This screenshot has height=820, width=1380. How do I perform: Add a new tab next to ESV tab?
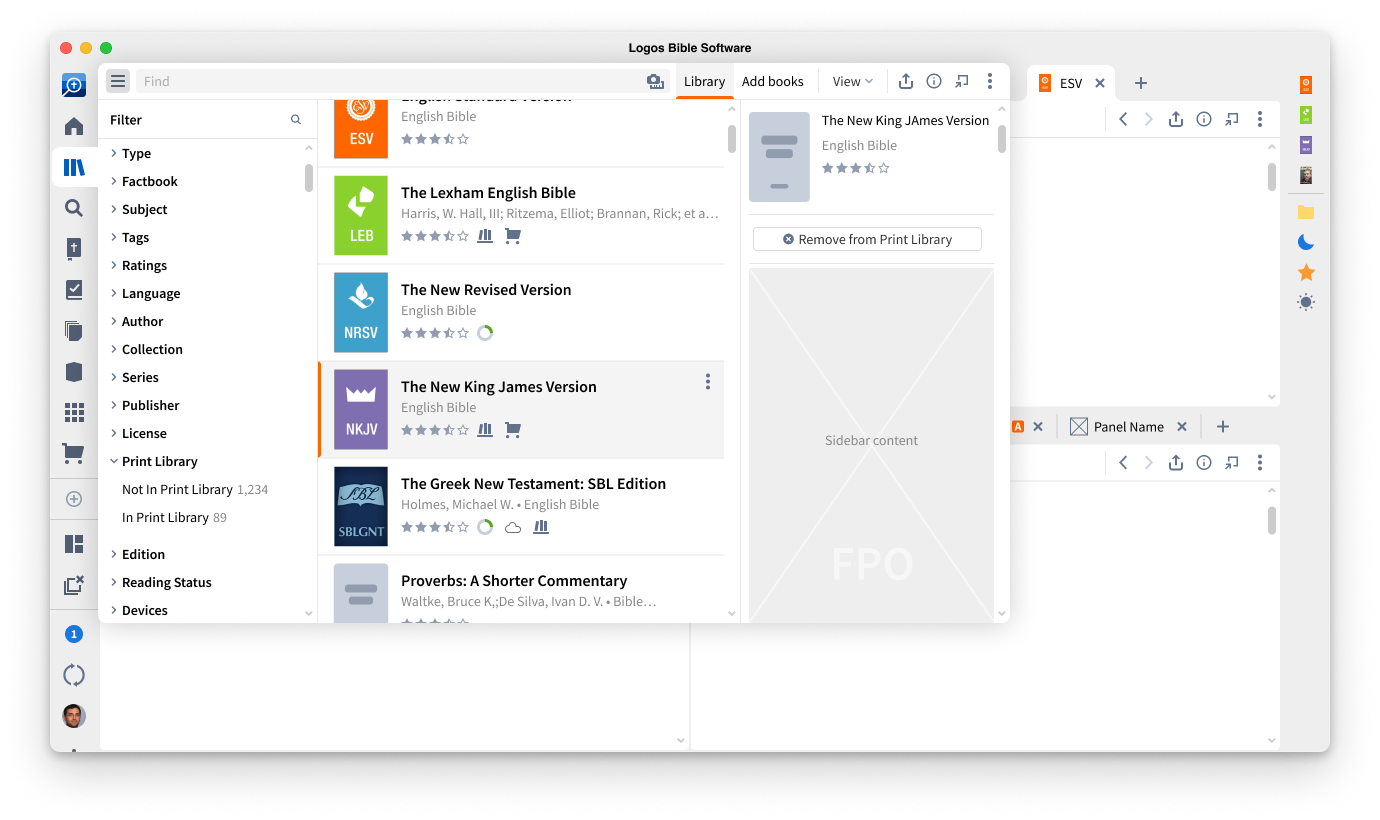click(x=1141, y=83)
